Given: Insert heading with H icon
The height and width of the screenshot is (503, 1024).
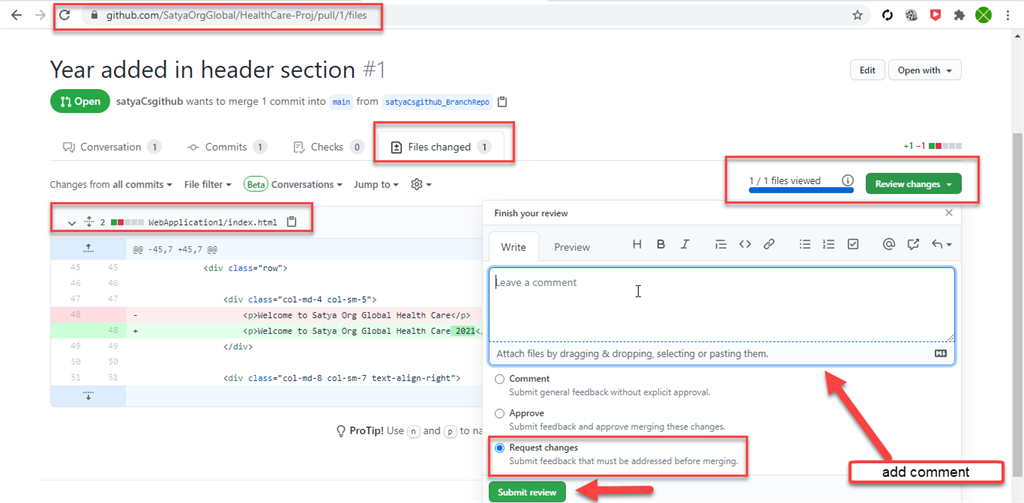Looking at the screenshot, I should coord(637,244).
